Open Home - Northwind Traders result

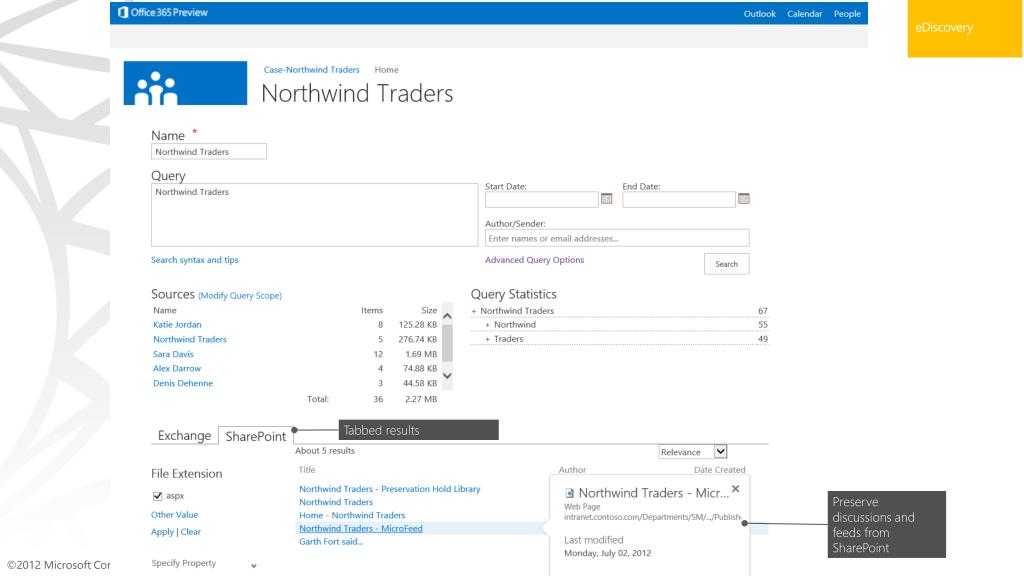click(352, 515)
